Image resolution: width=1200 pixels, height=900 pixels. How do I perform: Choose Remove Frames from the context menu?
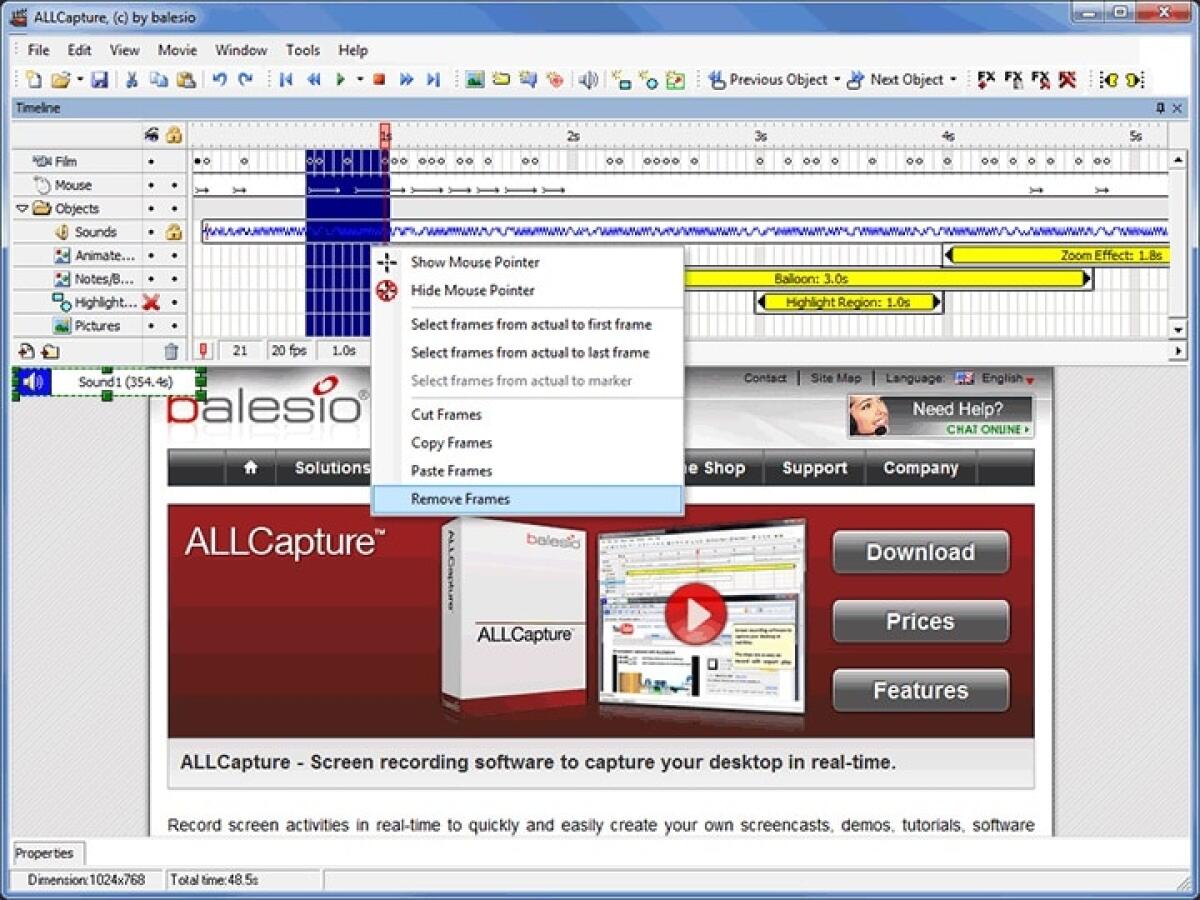460,498
